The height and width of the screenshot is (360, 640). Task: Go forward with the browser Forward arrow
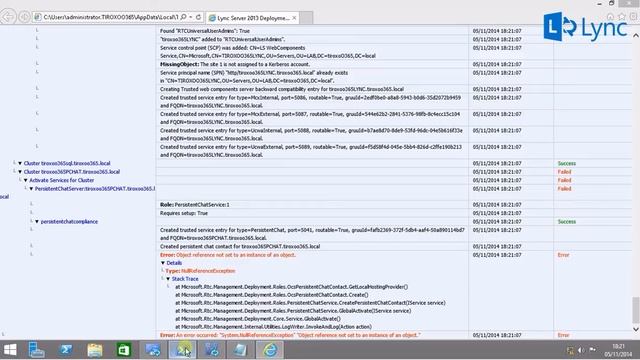pos(24,17)
